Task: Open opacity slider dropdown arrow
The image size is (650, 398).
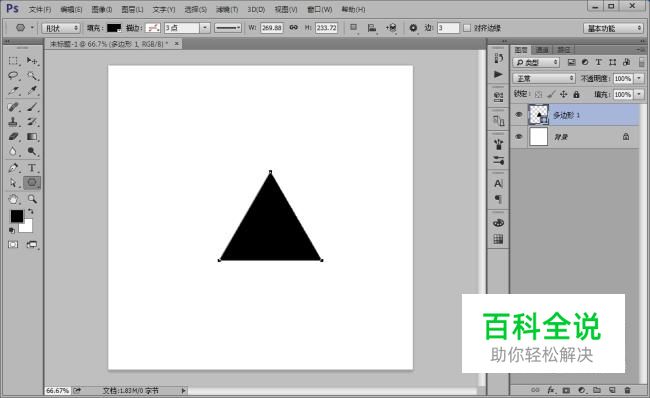Action: (x=639, y=78)
